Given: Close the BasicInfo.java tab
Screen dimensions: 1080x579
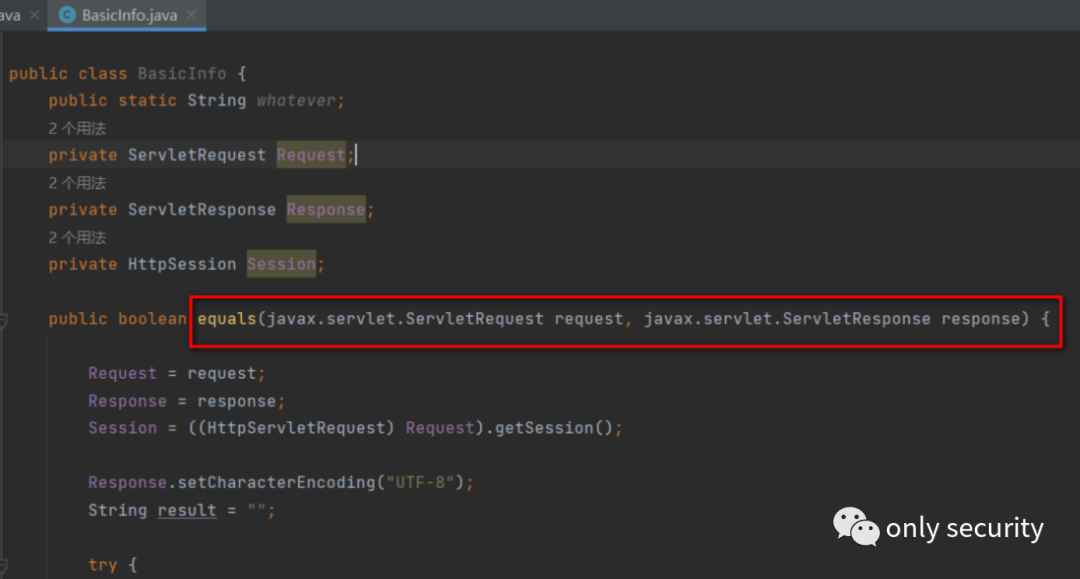Looking at the screenshot, I should 191,14.
